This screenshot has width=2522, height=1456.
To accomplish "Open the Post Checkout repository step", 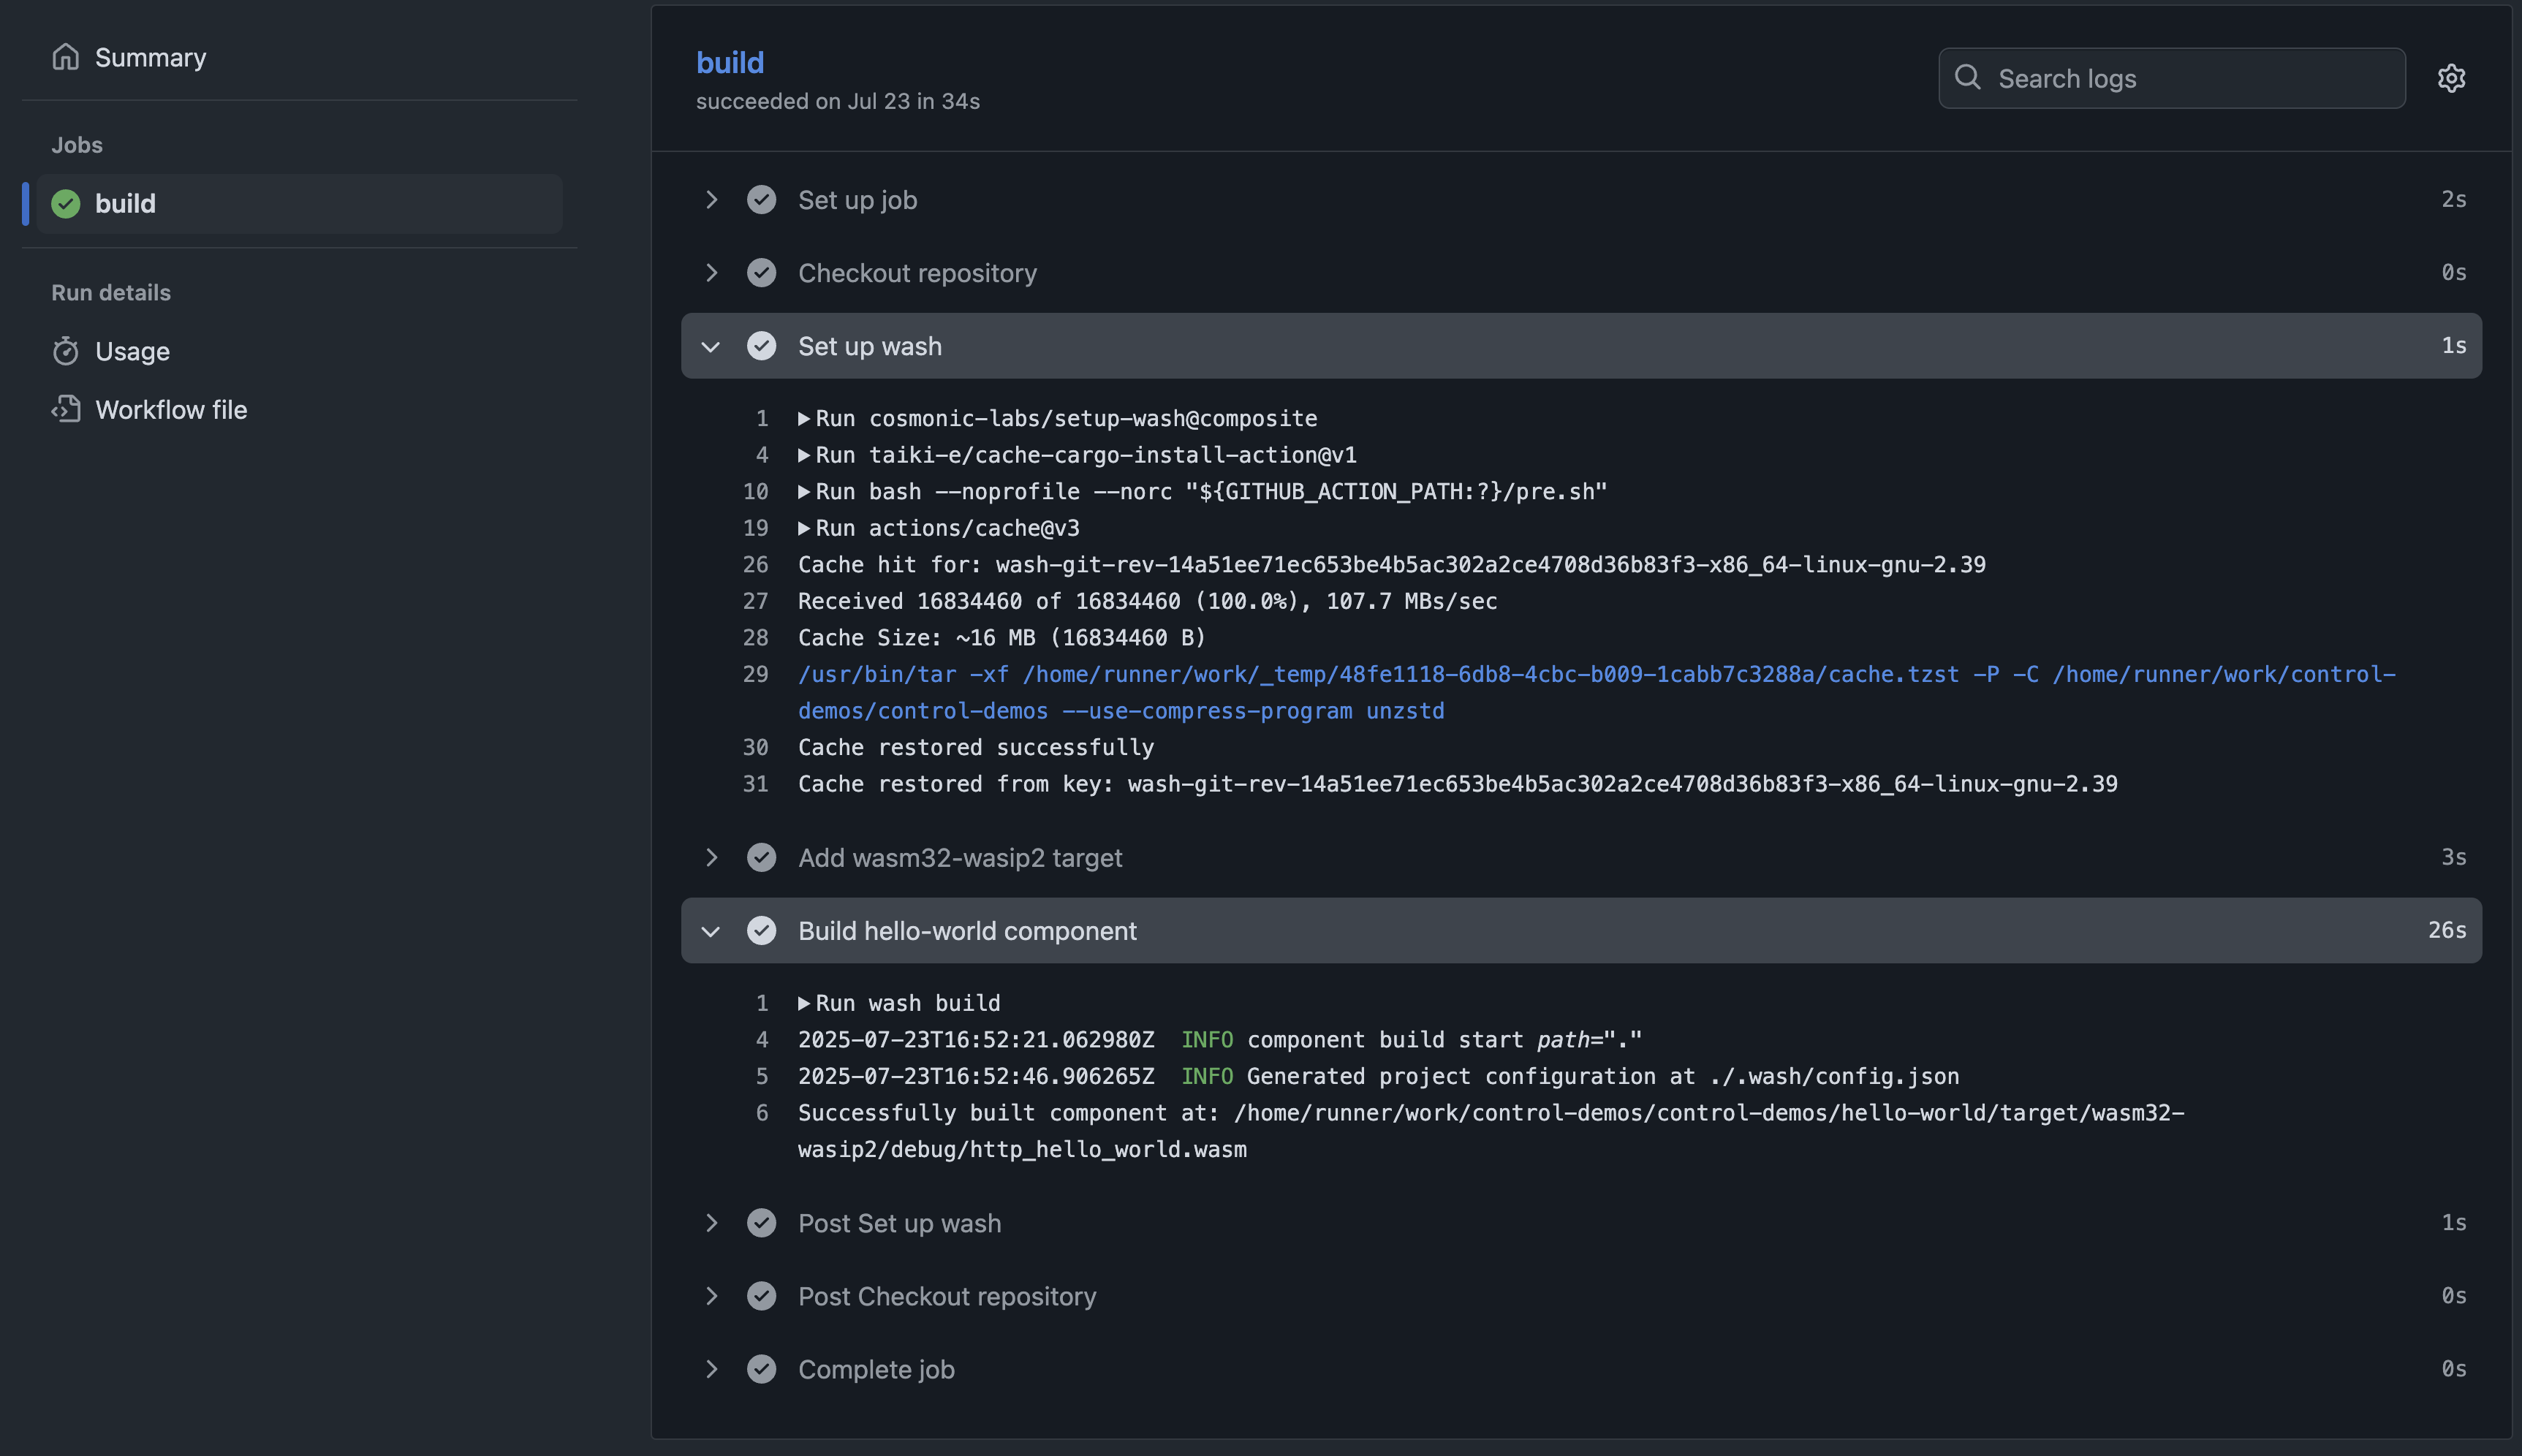I will 946,1296.
